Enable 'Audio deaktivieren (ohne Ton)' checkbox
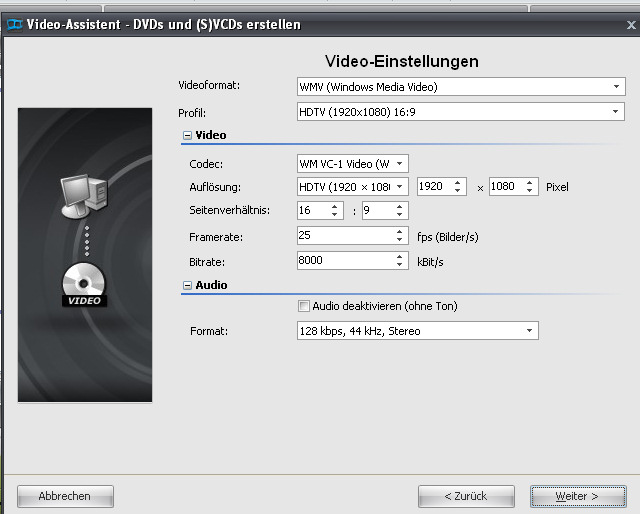Image resolution: width=640 pixels, height=514 pixels. pos(304,306)
